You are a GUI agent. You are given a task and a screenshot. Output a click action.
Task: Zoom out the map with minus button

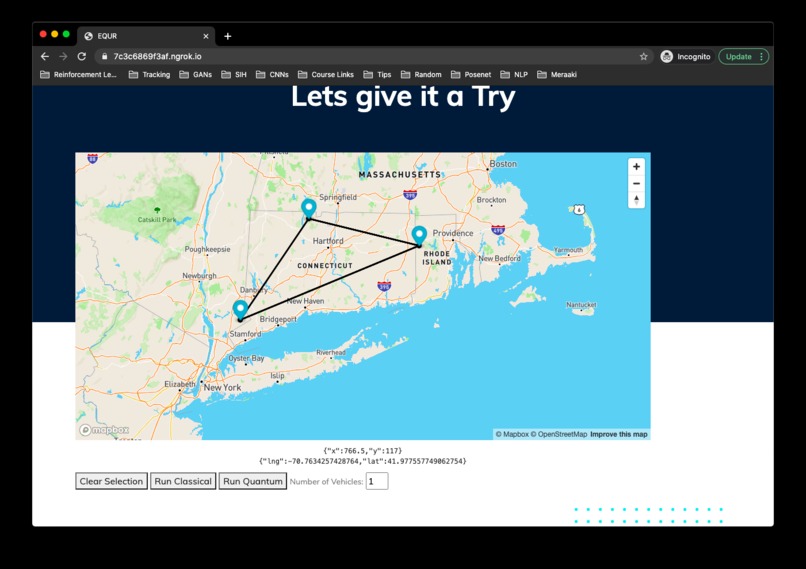(636, 183)
